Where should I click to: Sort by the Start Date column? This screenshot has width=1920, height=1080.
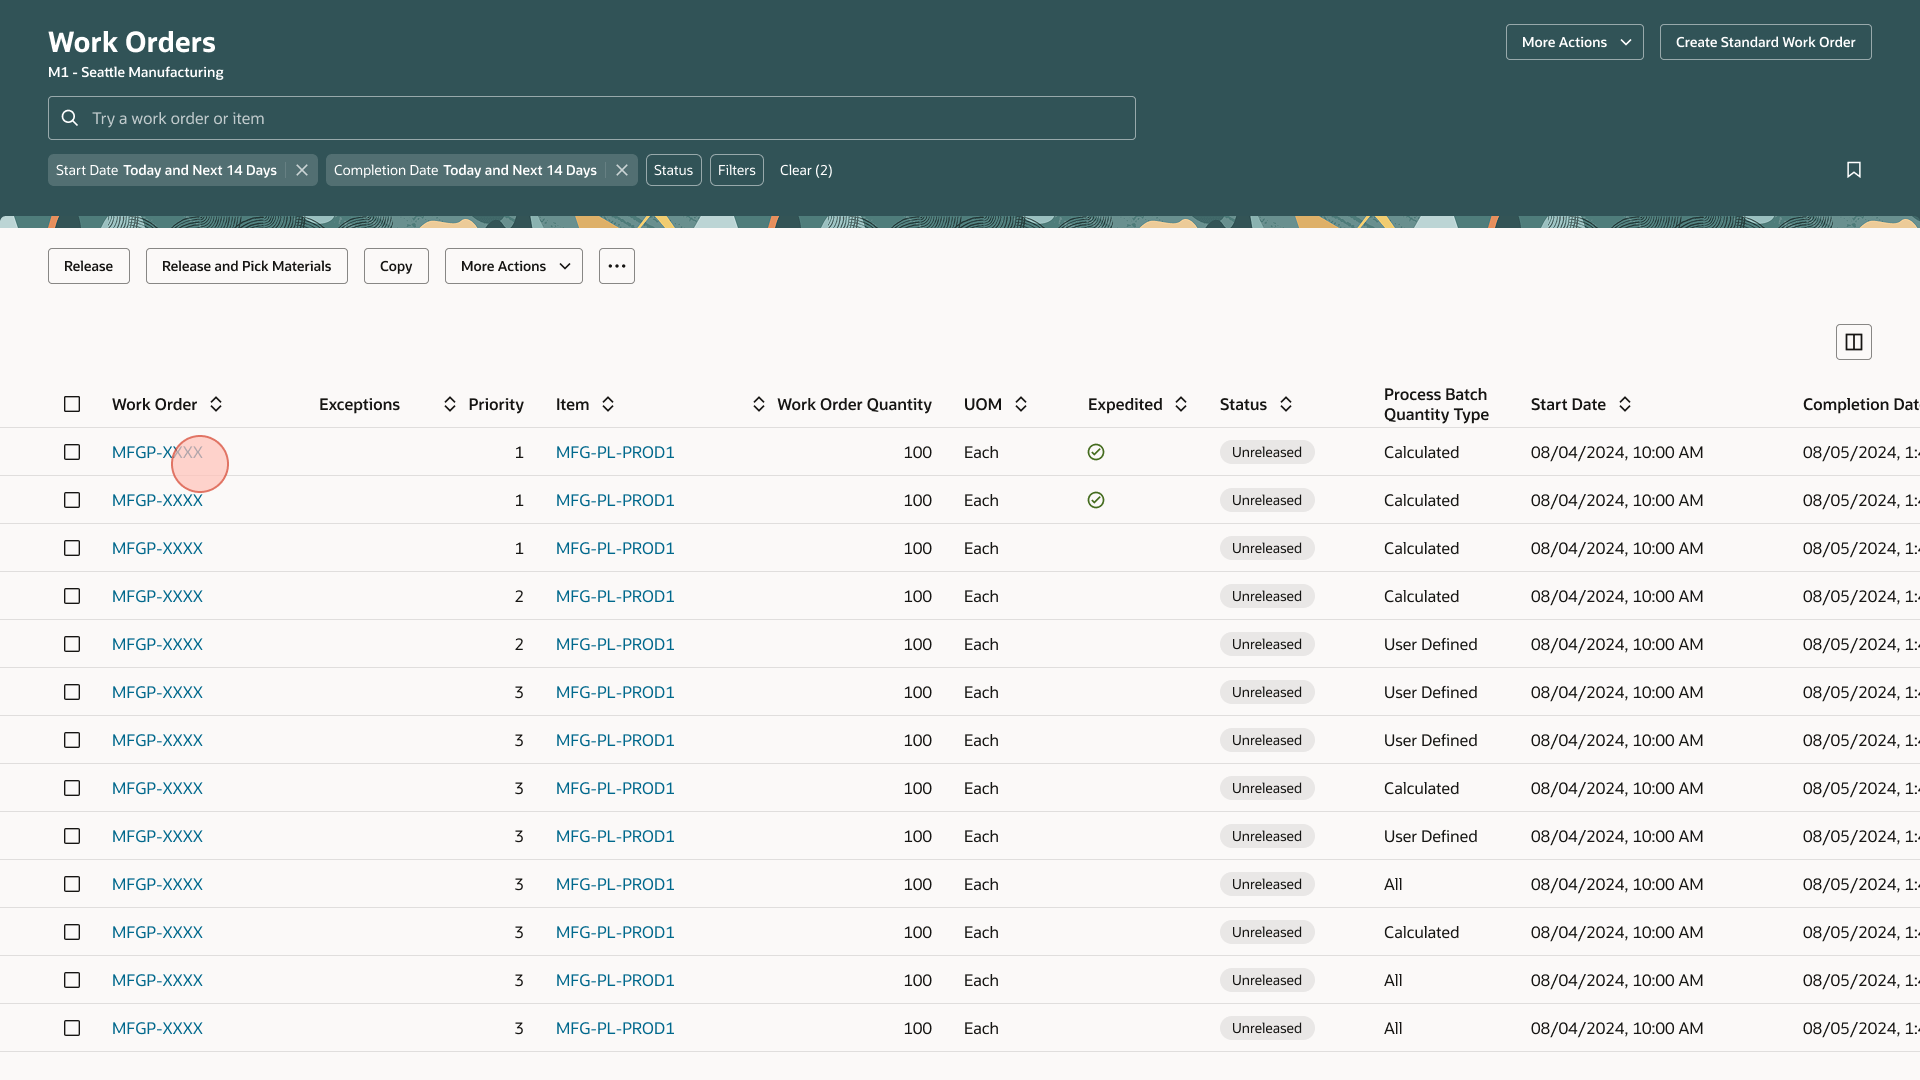[x=1625, y=404]
